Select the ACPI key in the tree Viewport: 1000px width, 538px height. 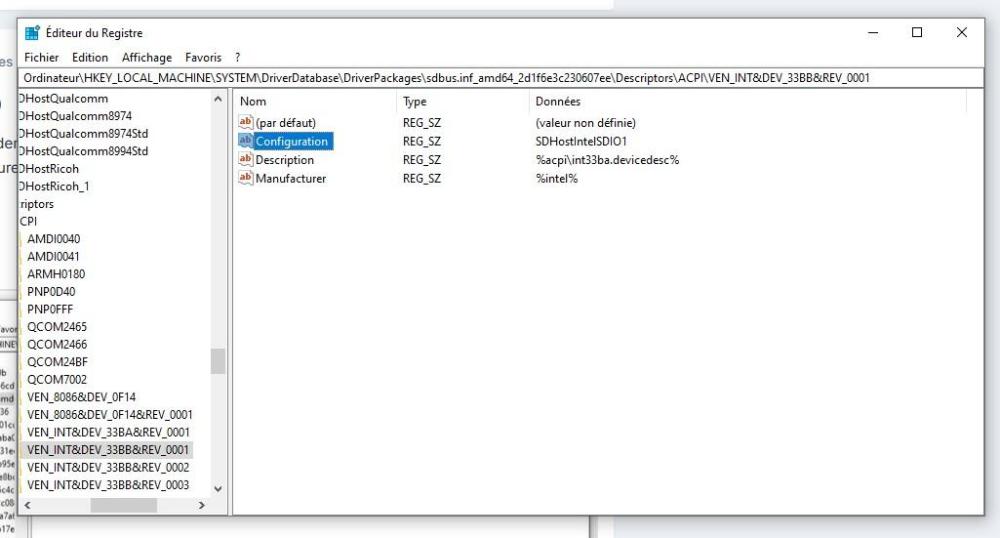point(28,221)
